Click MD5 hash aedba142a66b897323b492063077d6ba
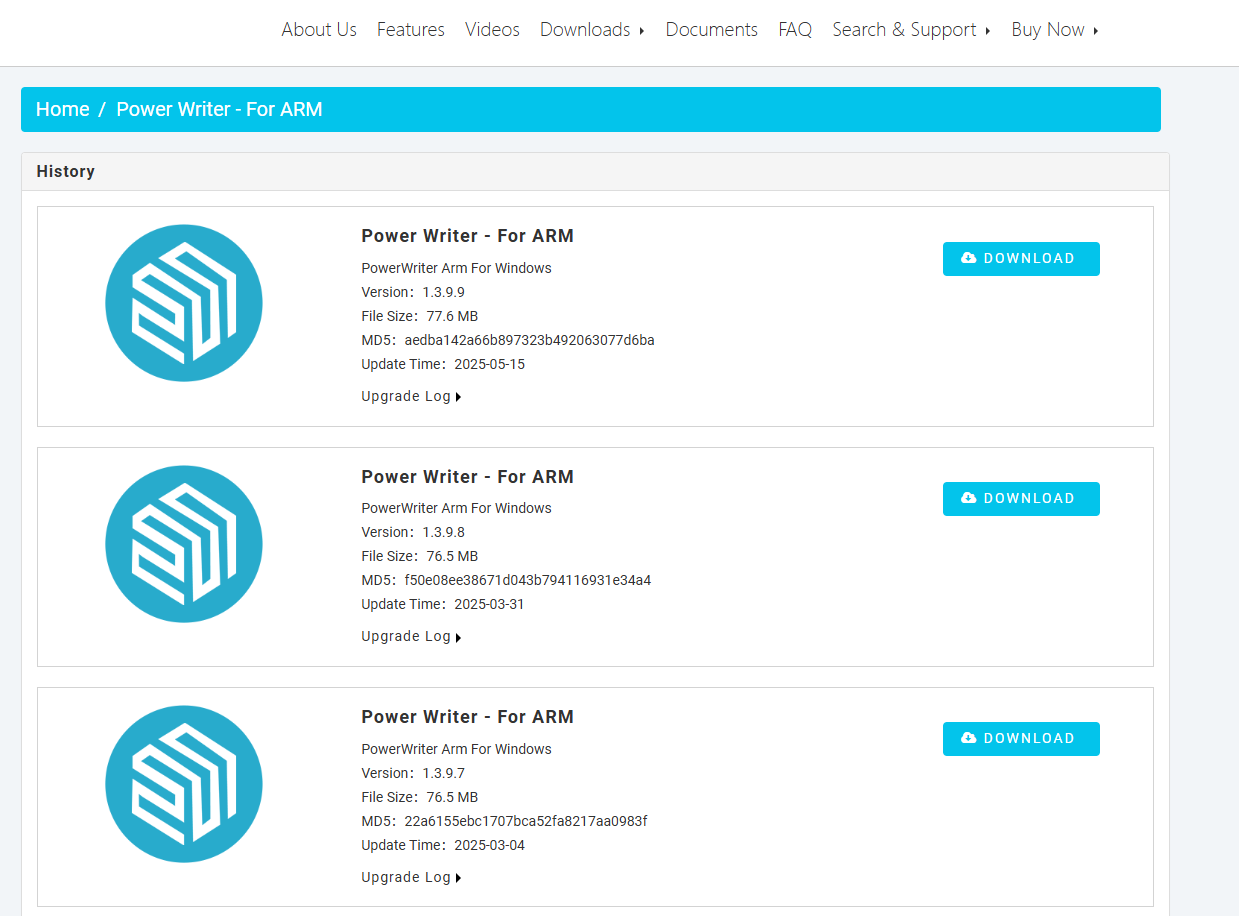 (529, 340)
